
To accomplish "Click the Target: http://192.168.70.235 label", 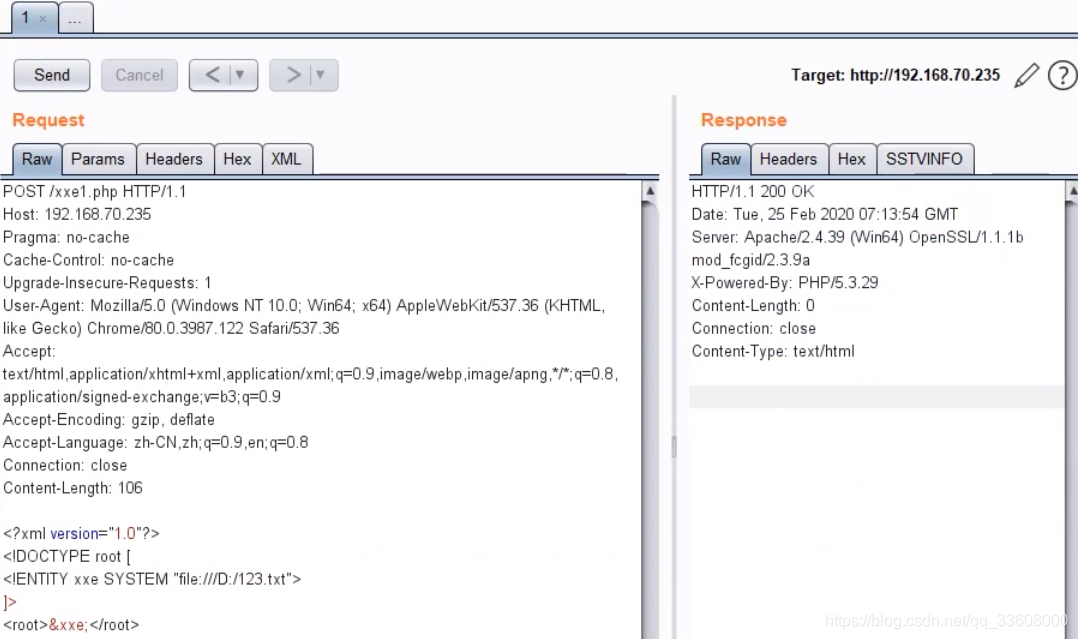I will [895, 75].
